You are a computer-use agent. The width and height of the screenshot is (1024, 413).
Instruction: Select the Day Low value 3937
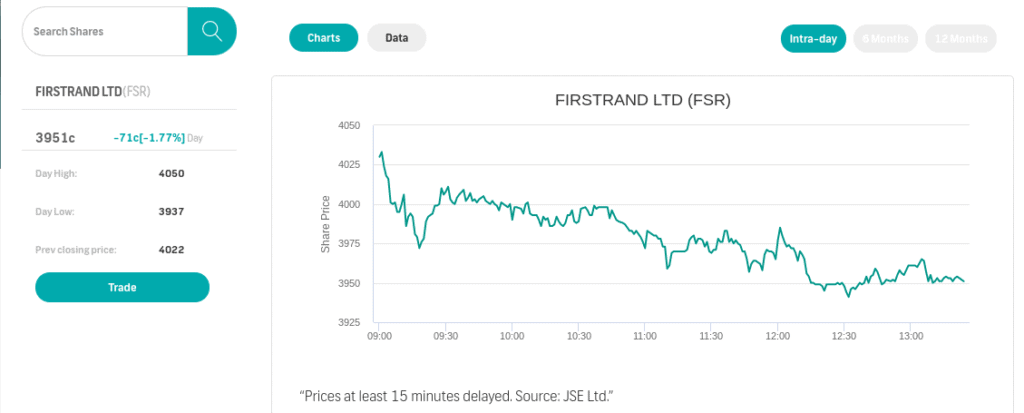pyautogui.click(x=171, y=212)
